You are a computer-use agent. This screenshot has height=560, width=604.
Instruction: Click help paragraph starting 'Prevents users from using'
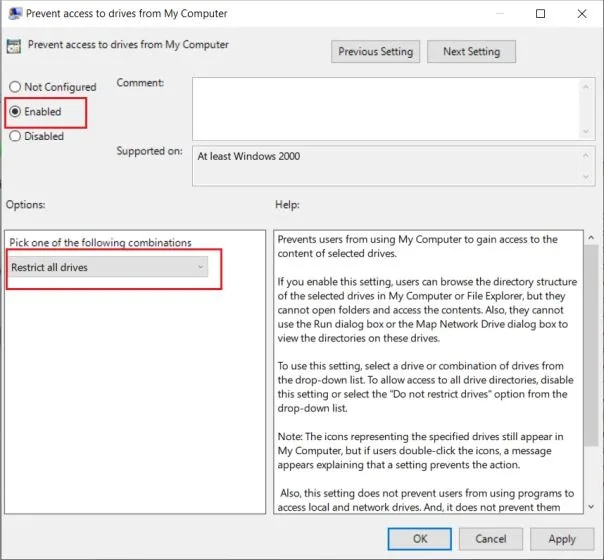coord(418,246)
